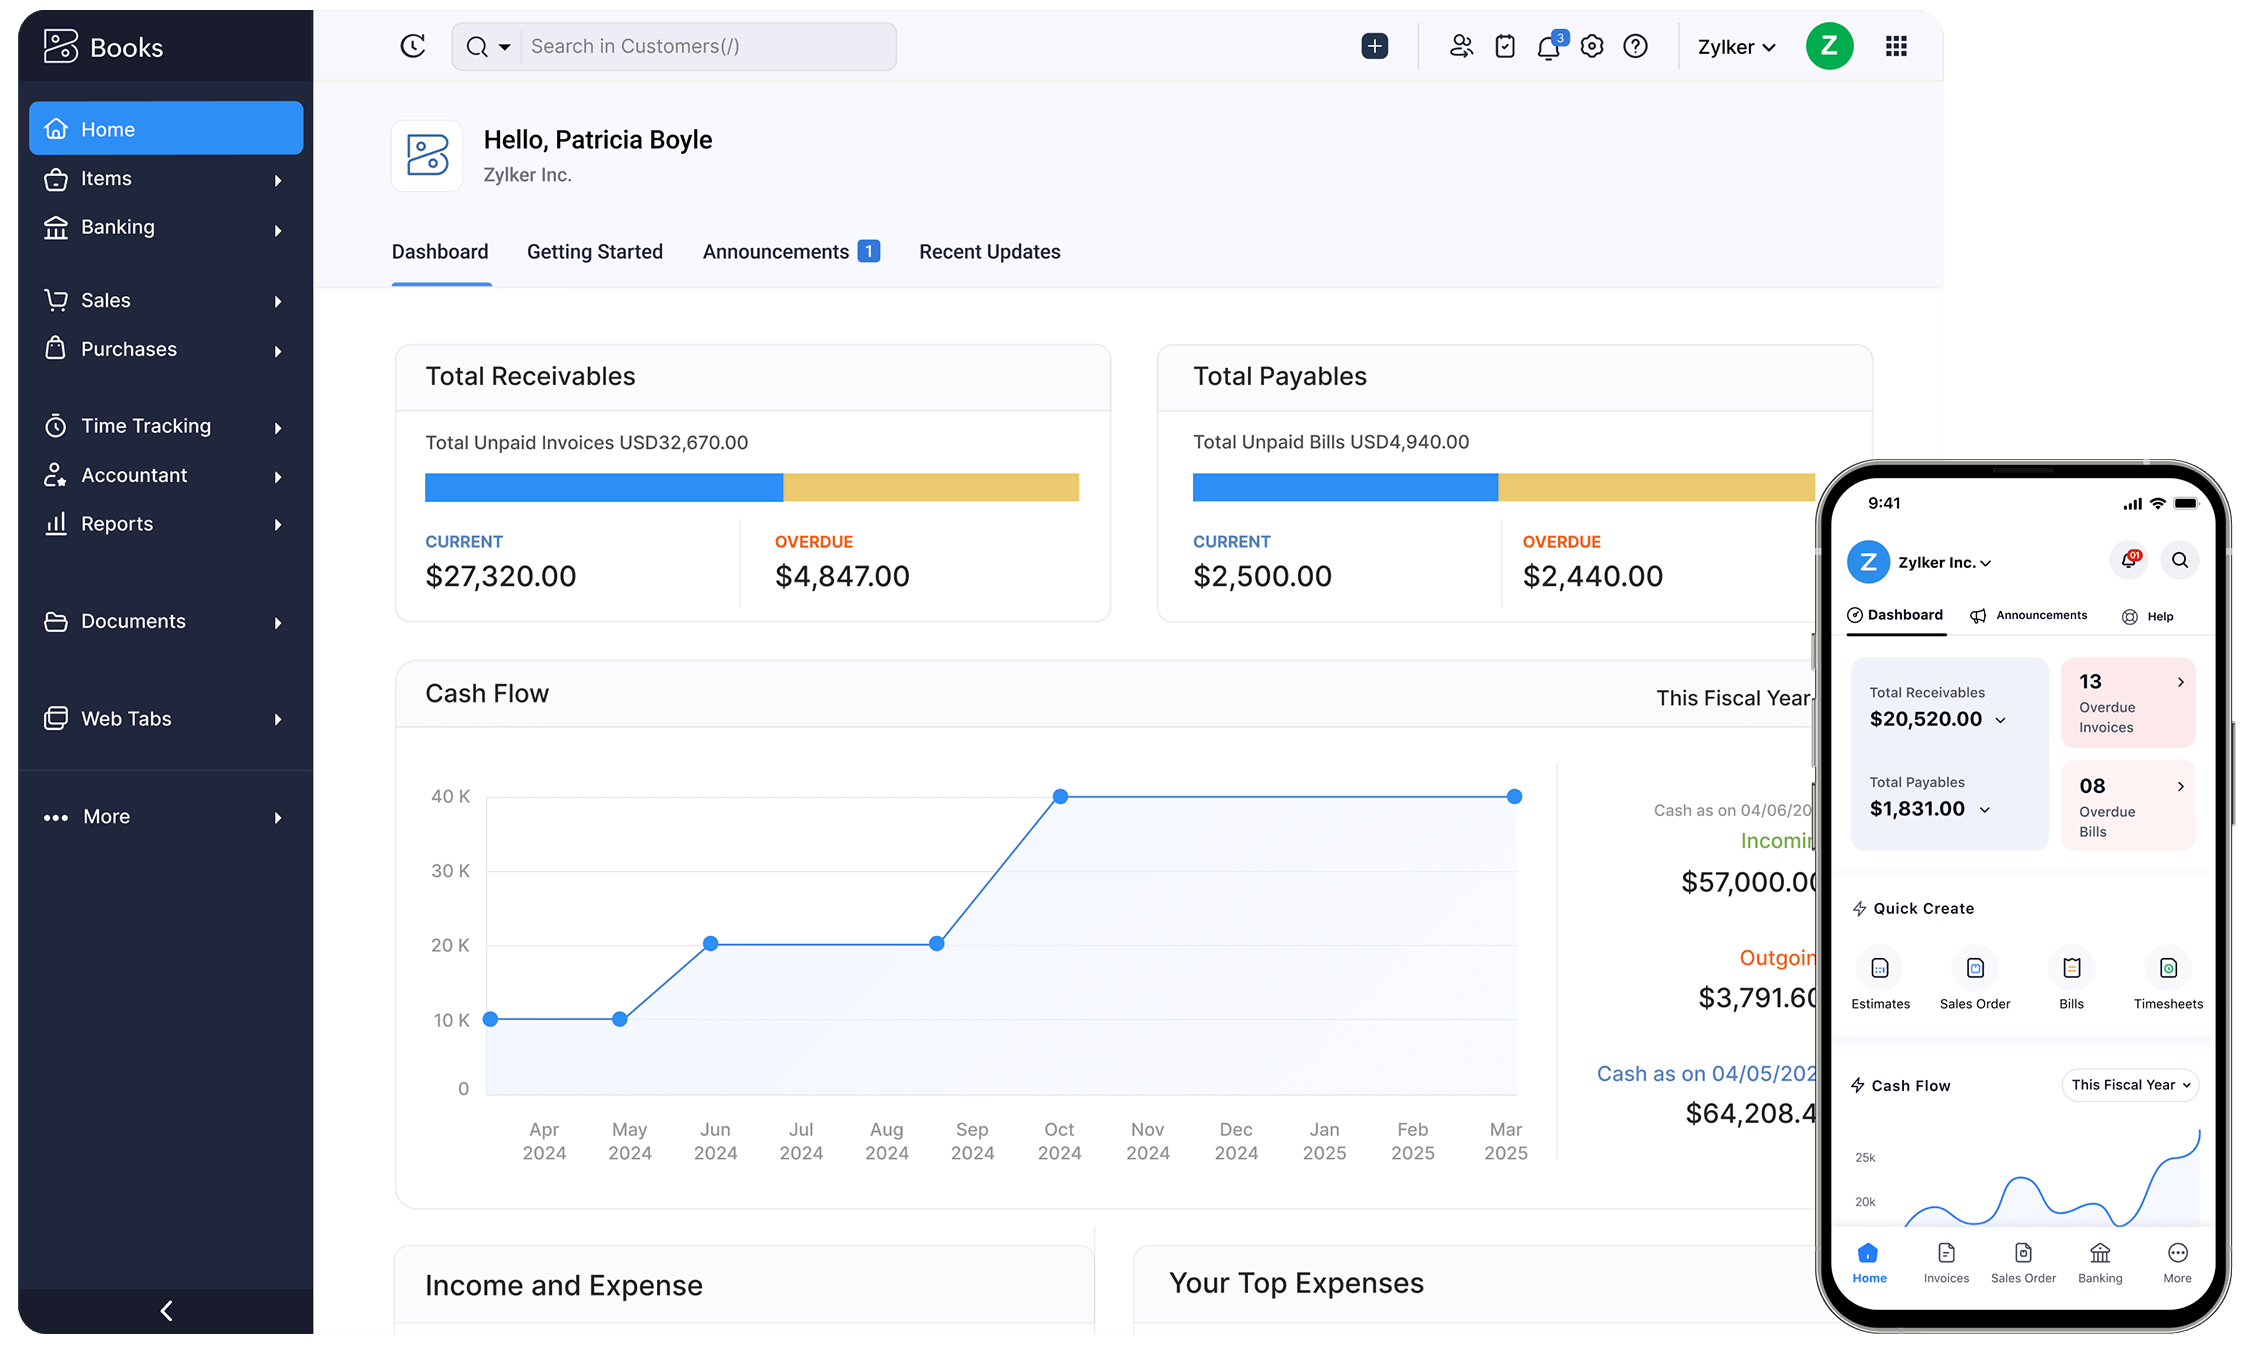2253x1358 pixels.
Task: Open the Announcements tab
Action: pos(778,251)
